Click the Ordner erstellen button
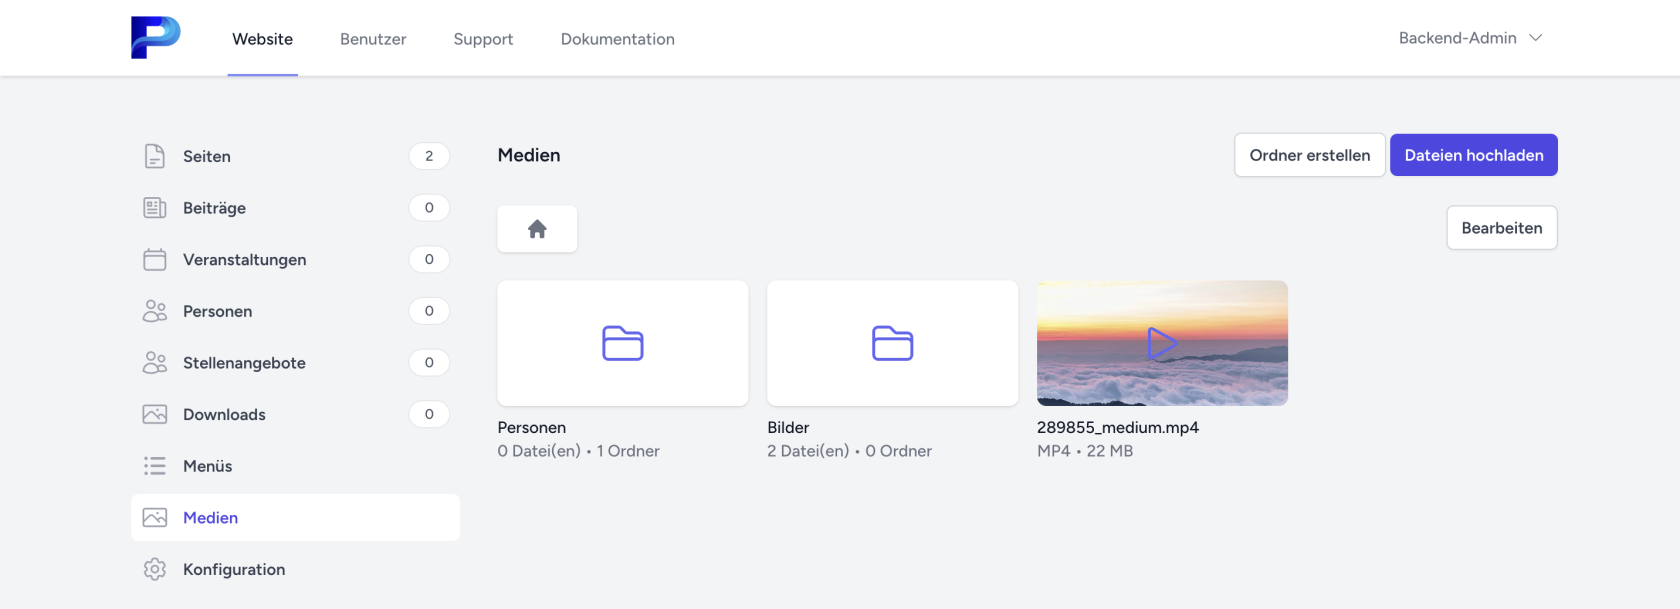 point(1309,155)
